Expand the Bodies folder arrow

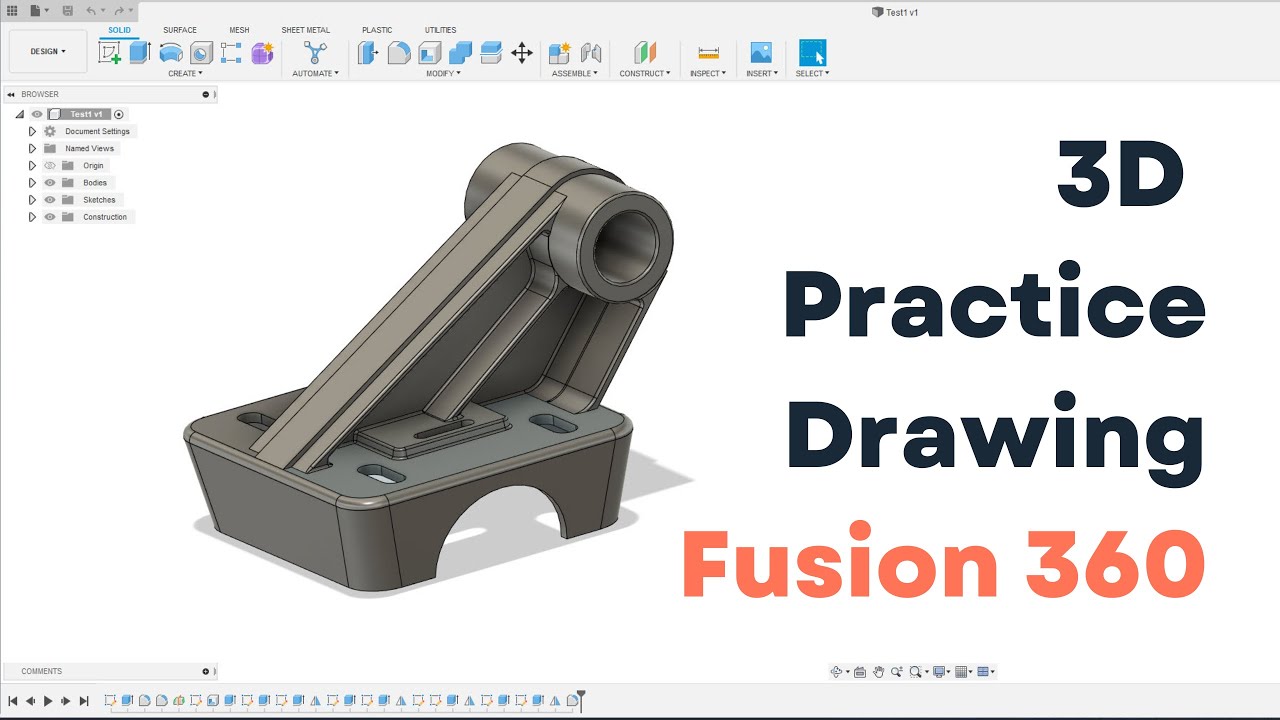32,183
